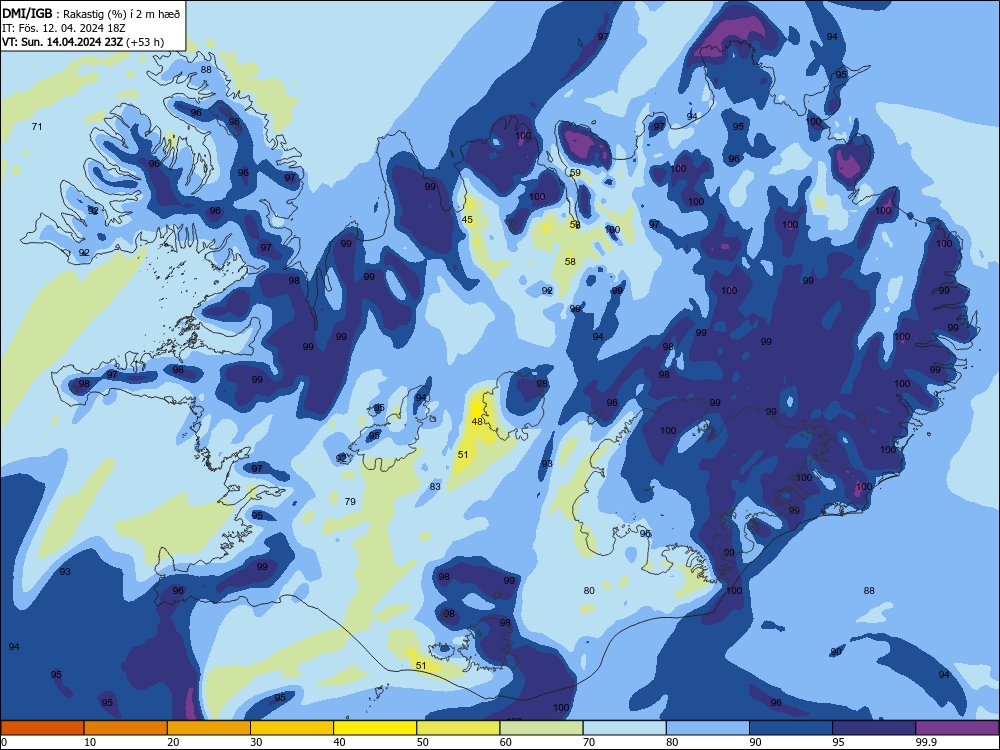Click the legend scale label '20'

[173, 742]
